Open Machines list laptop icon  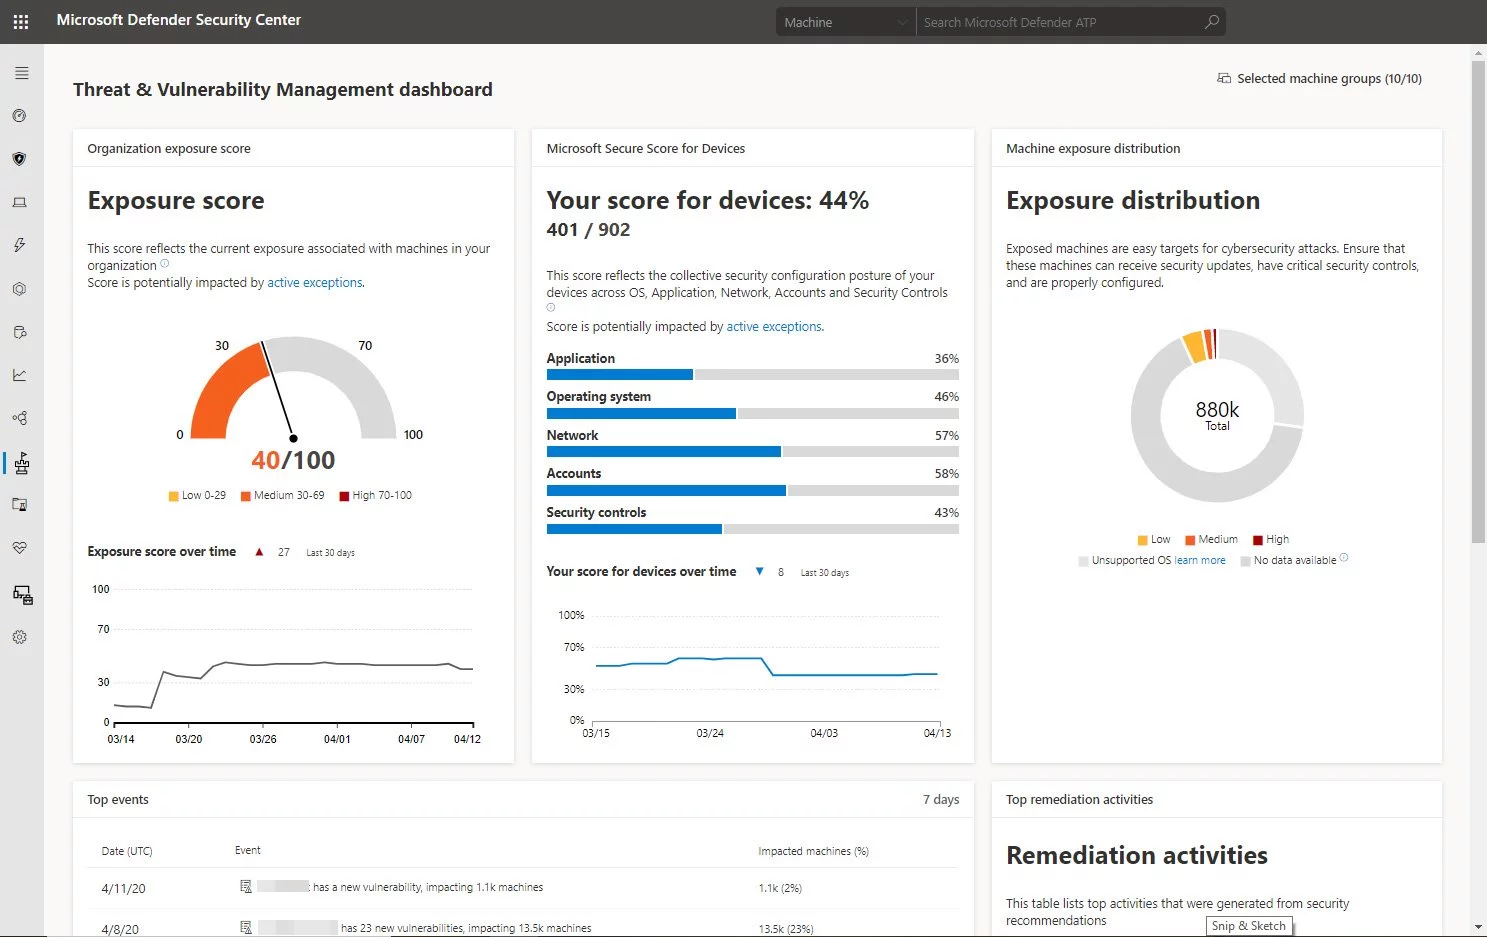click(x=19, y=202)
